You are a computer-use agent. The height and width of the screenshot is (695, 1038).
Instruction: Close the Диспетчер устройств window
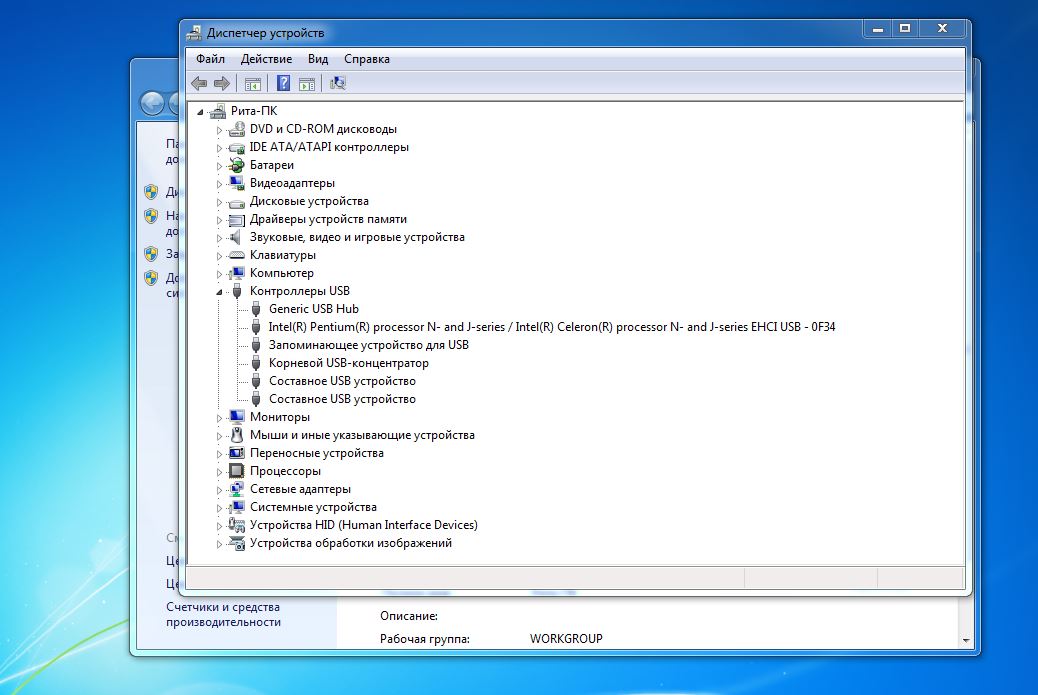942,28
